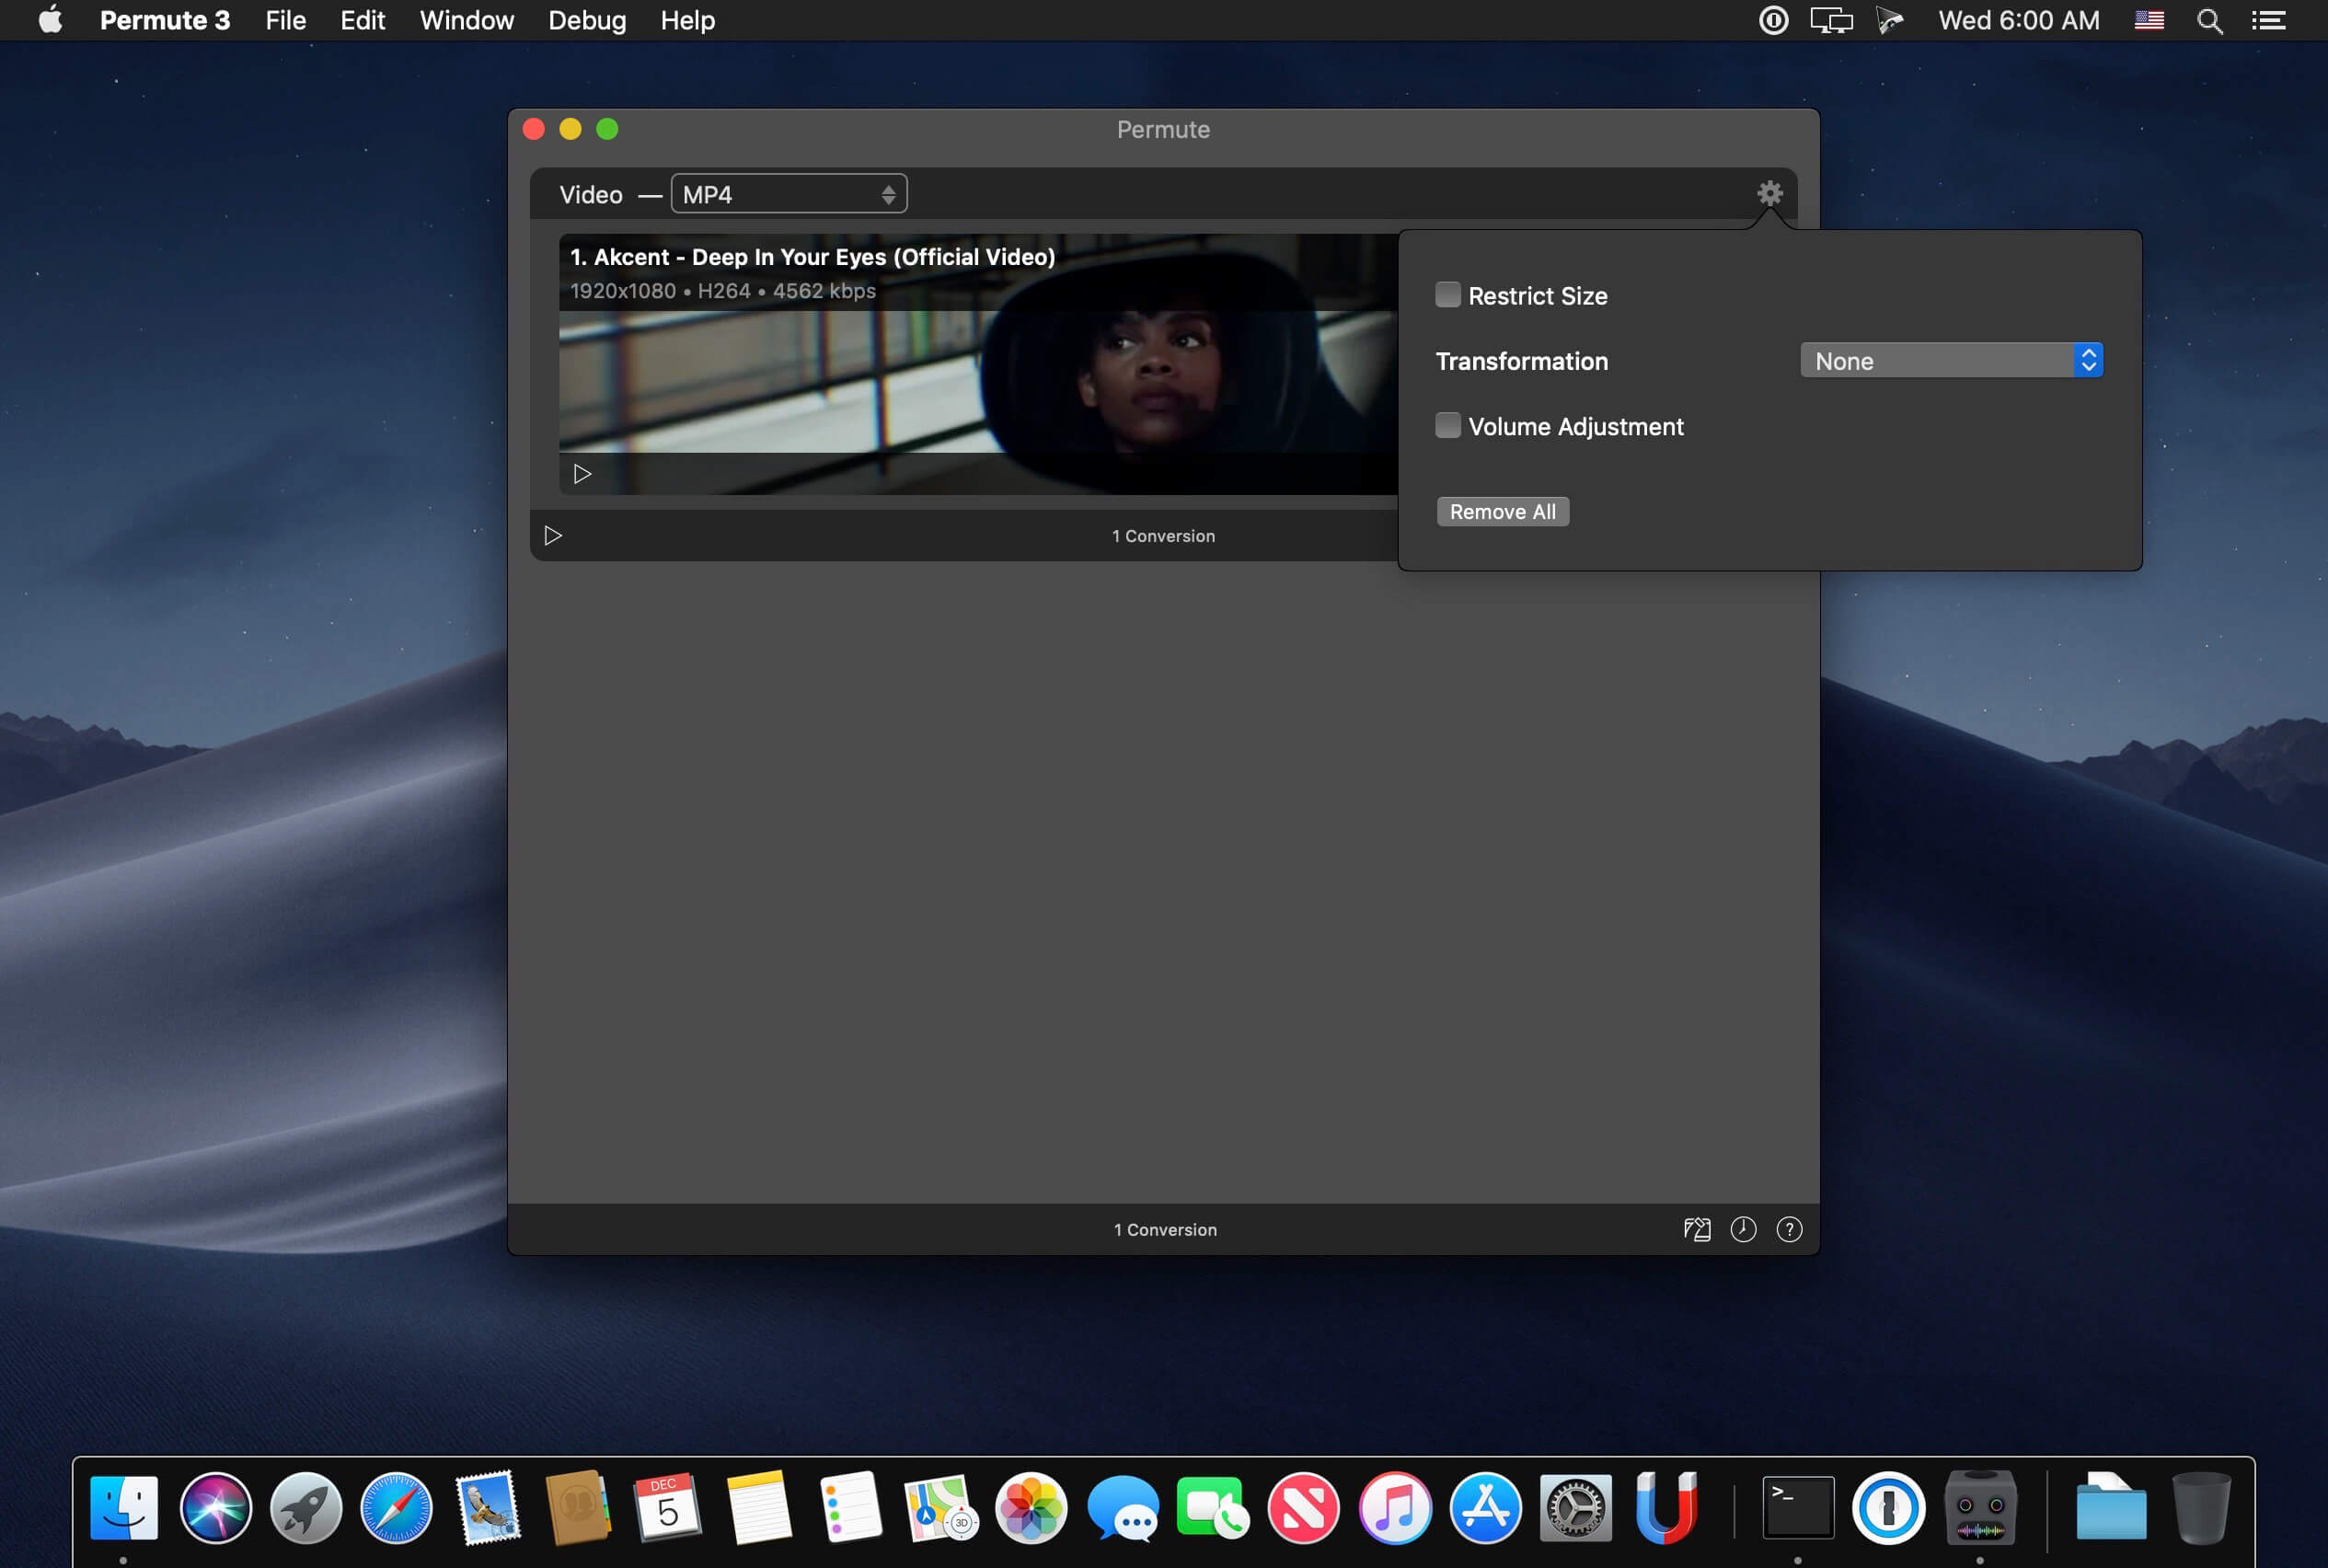Click the Remove All button

click(x=1502, y=512)
